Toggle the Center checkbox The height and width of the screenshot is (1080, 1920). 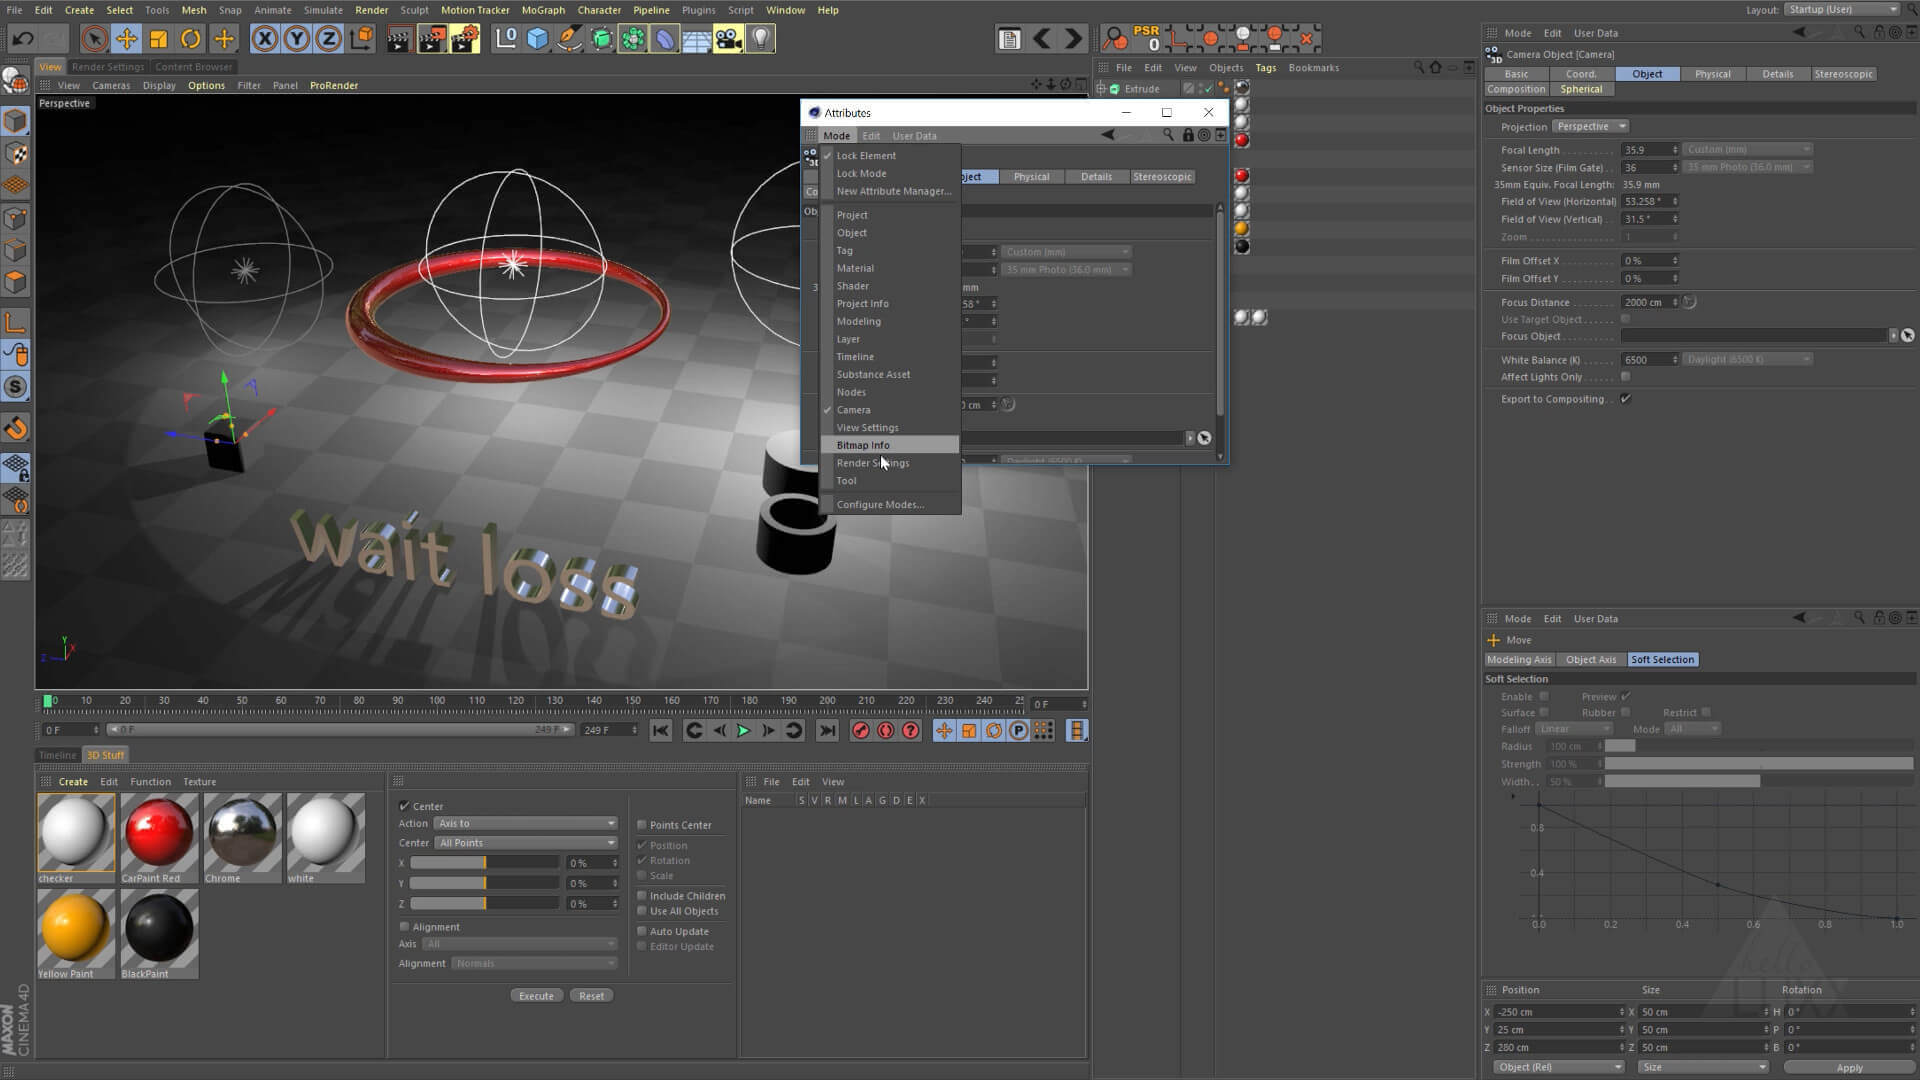(x=405, y=806)
